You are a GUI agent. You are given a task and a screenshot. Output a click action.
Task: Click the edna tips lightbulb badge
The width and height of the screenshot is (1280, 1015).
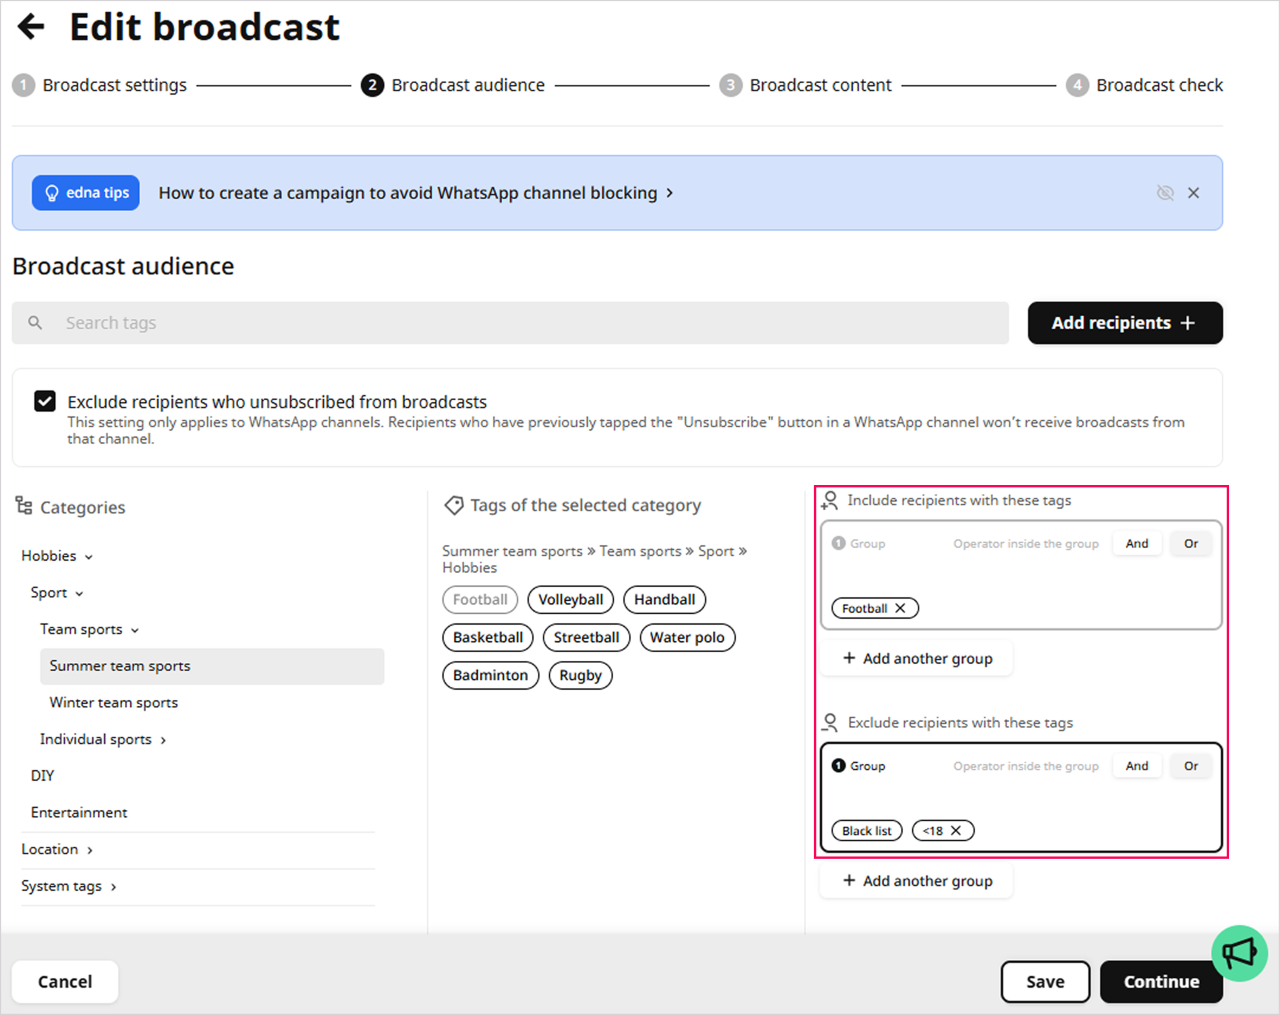[86, 193]
